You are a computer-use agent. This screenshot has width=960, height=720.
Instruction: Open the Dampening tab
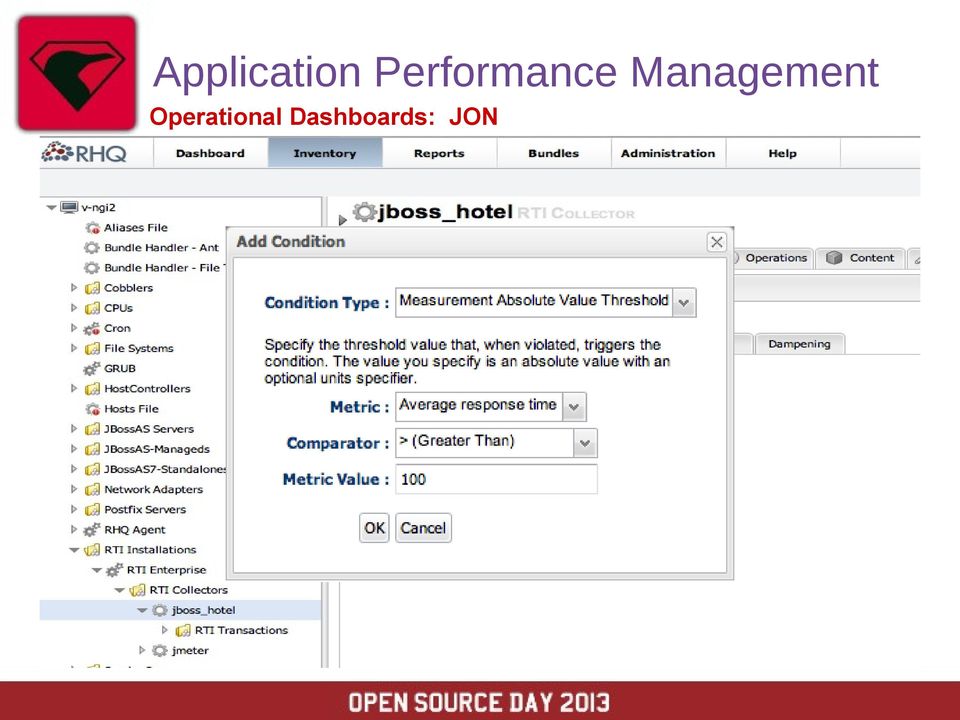point(800,344)
